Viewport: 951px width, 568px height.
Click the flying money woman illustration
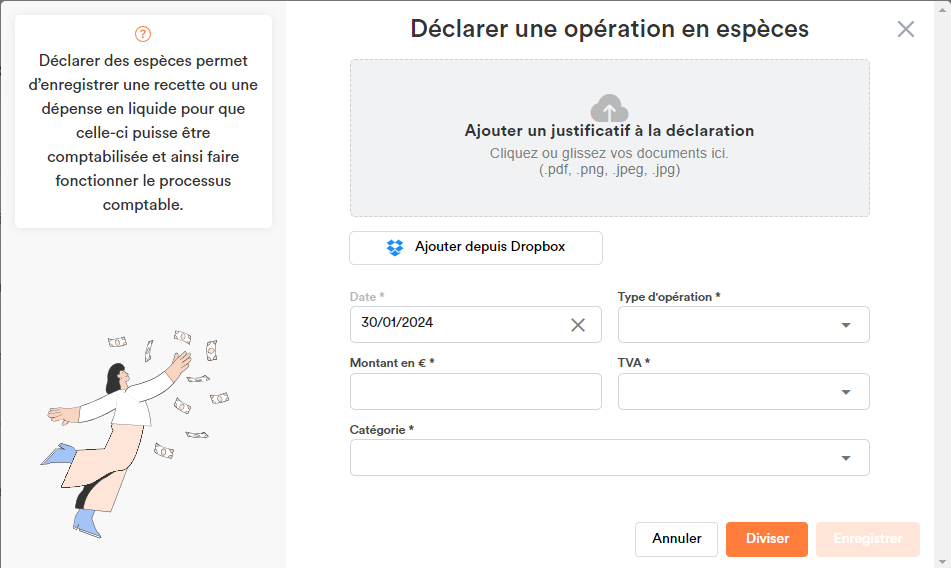coord(136,433)
